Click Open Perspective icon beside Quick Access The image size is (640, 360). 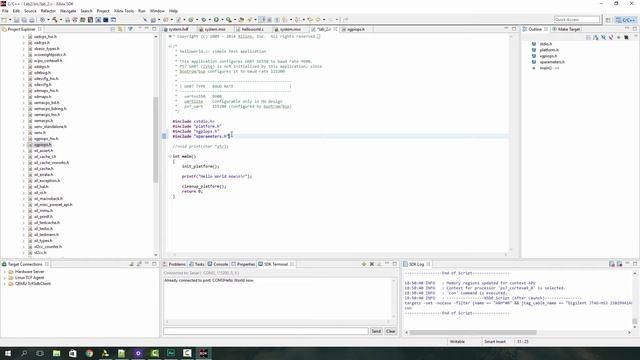tap(608, 20)
